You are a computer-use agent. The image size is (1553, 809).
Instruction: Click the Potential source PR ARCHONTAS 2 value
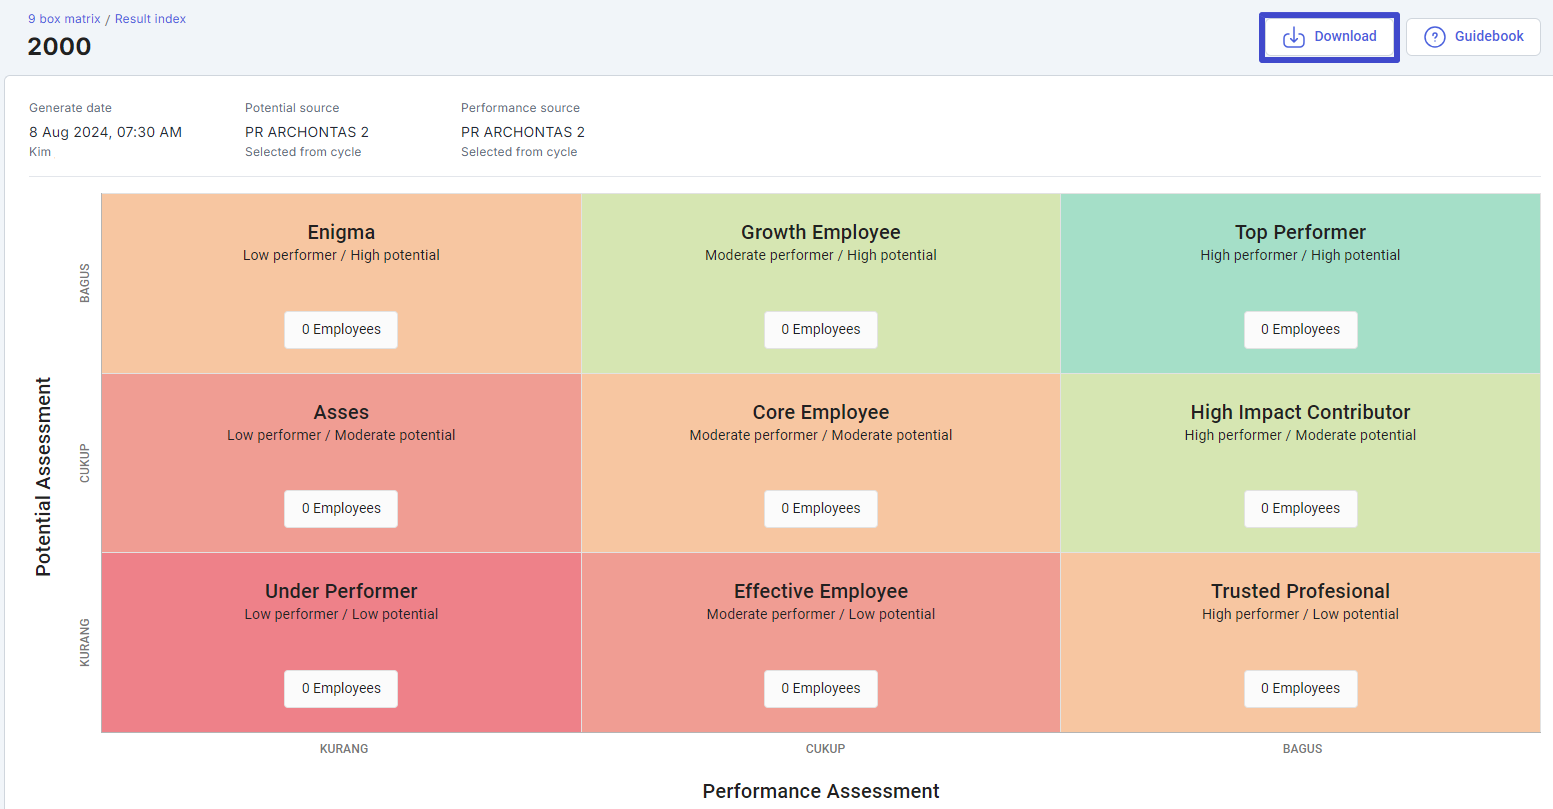pyautogui.click(x=307, y=132)
